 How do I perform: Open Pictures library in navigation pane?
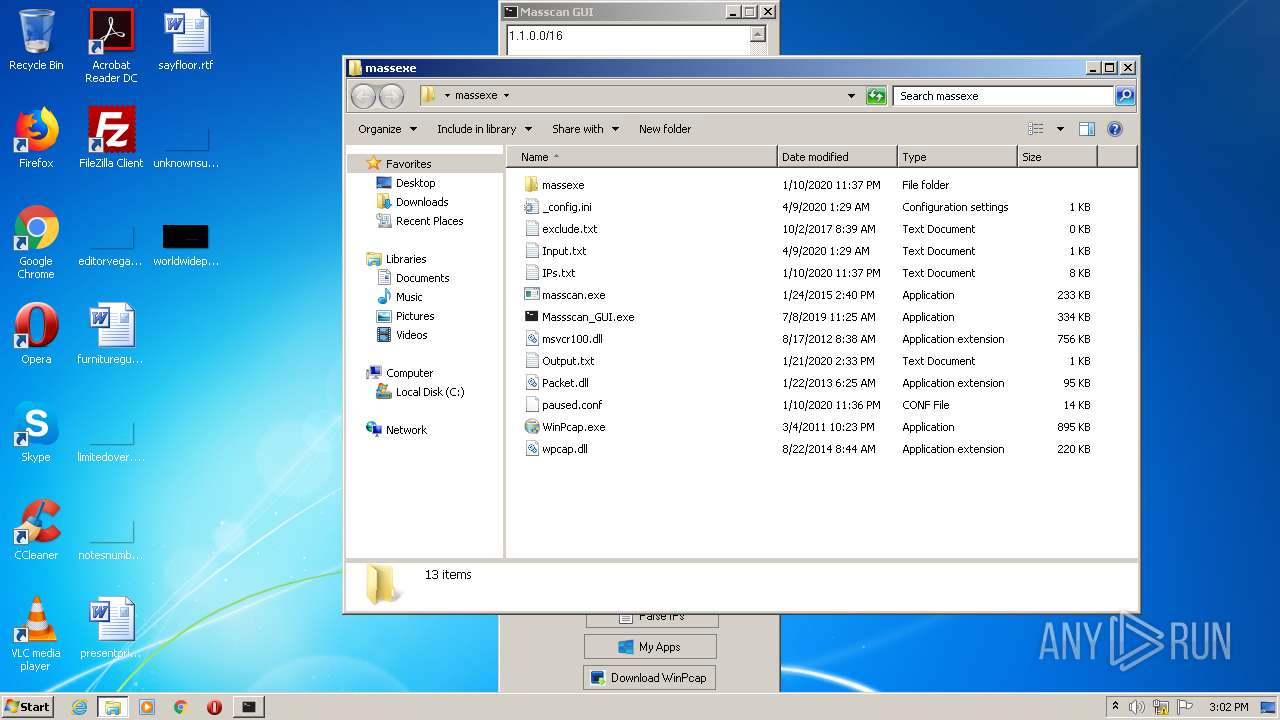(x=415, y=316)
